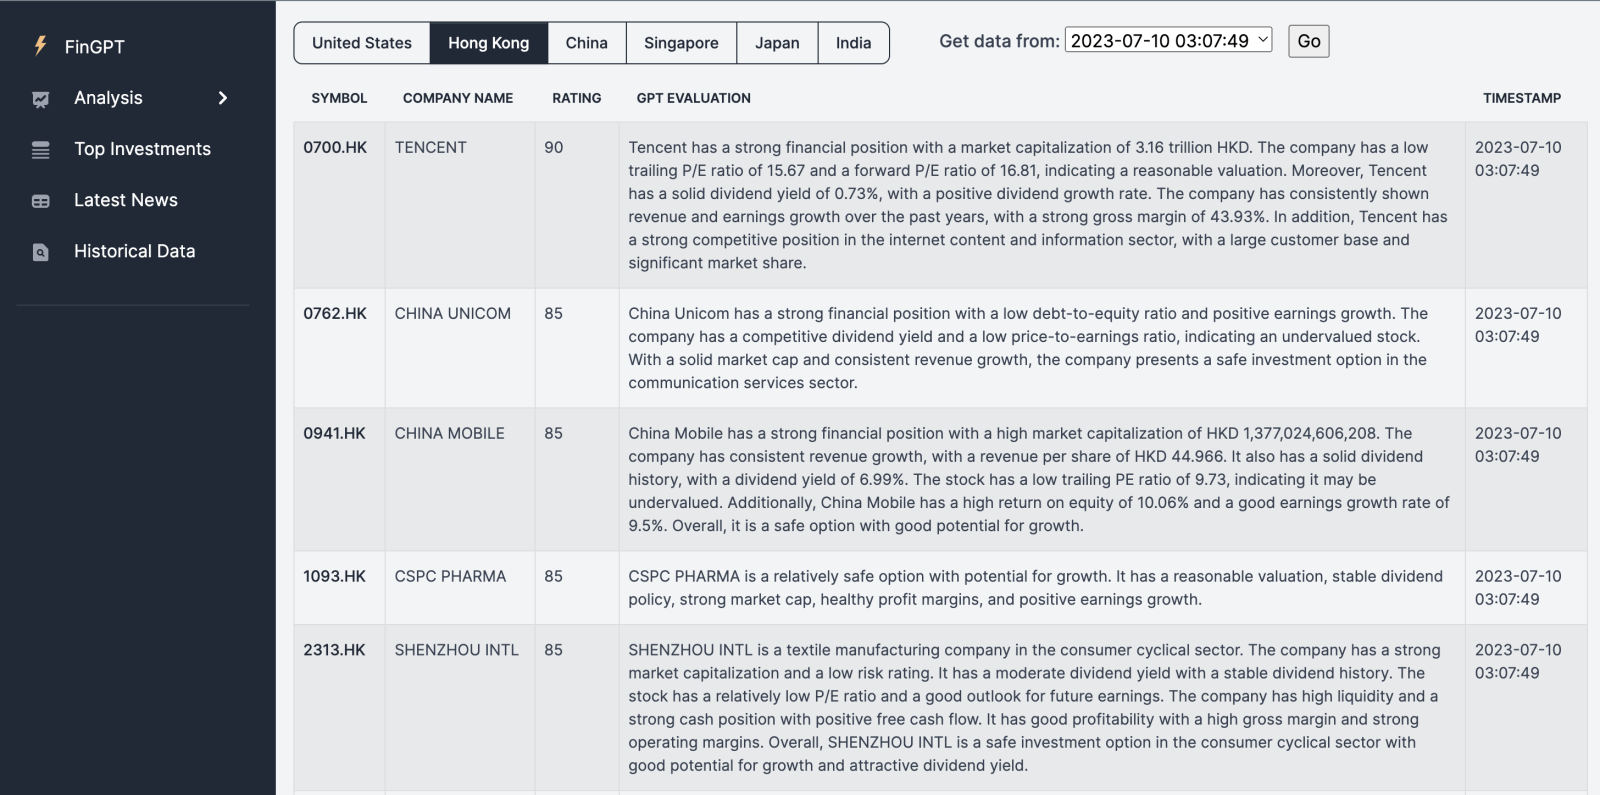This screenshot has height=795, width=1600.
Task: Select symbol 2313.HK
Action: (x=334, y=650)
